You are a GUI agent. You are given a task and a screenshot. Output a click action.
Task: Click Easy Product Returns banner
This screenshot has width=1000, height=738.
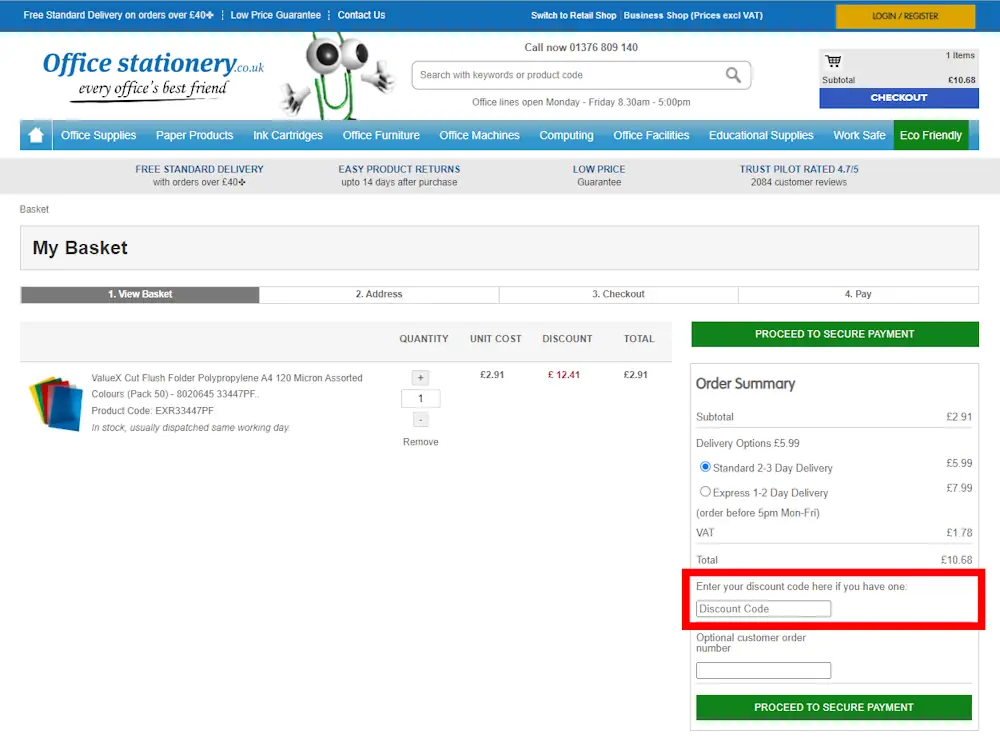399,175
